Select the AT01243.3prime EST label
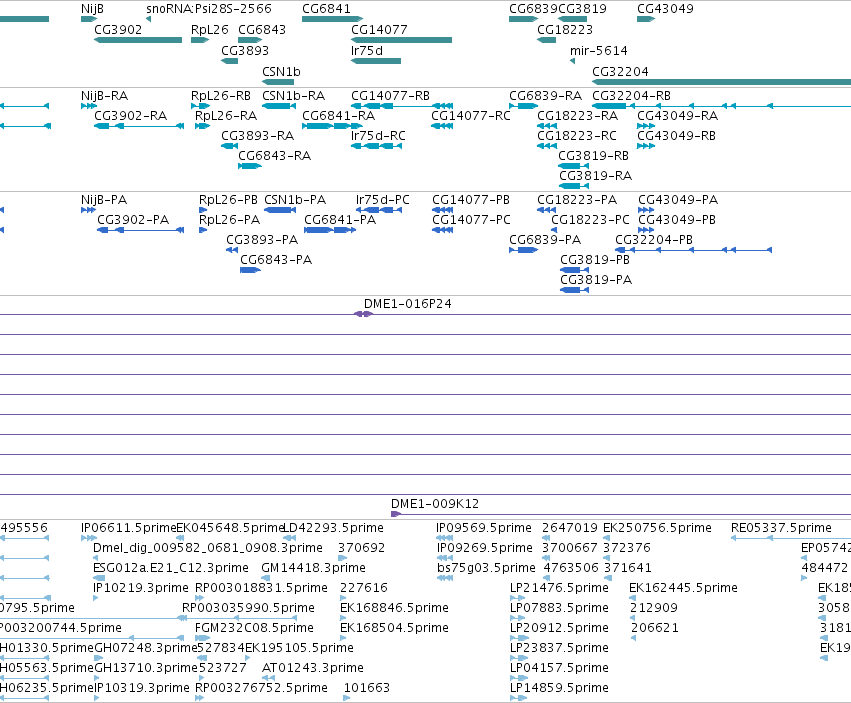Screen dimensions: 851x703 (x=313, y=668)
